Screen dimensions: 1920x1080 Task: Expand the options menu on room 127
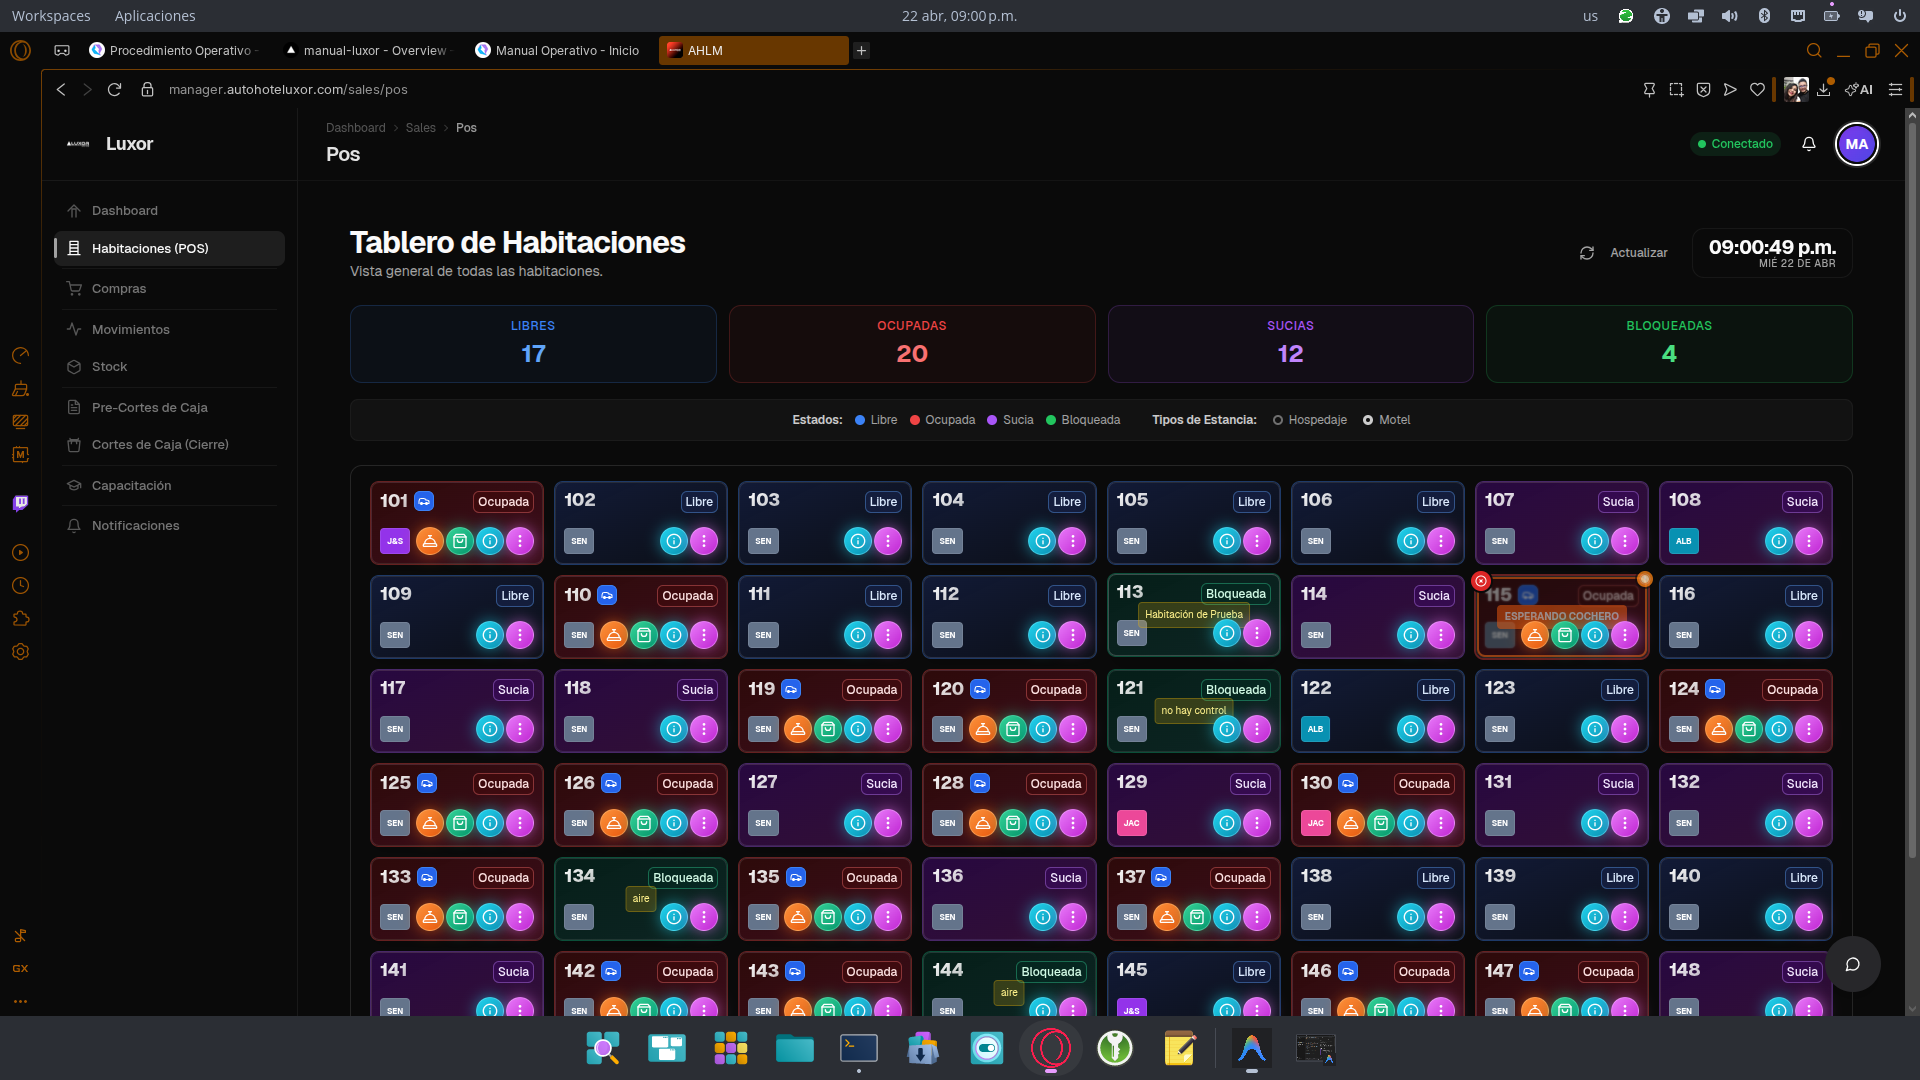[888, 823]
